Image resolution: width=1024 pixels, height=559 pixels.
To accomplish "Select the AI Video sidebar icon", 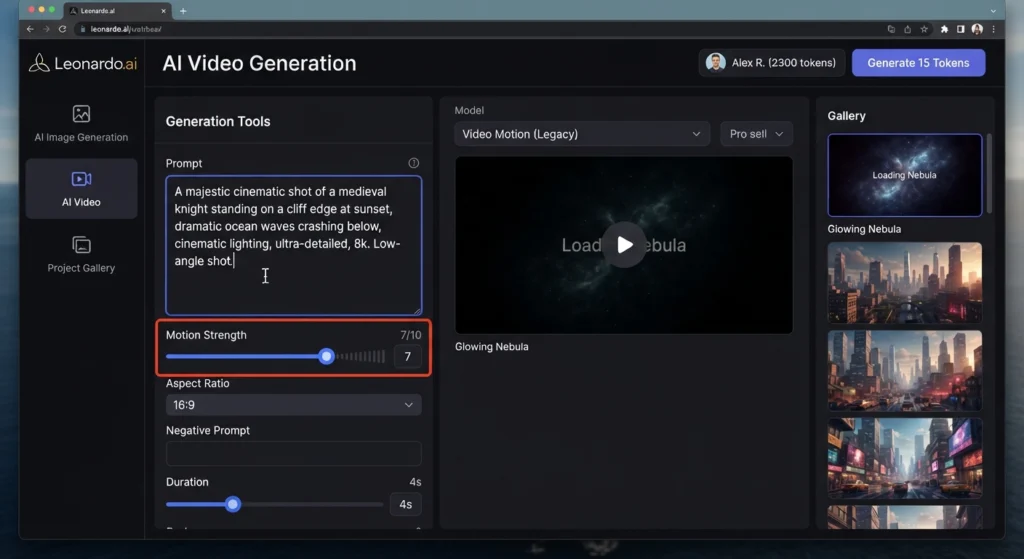I will coord(81,179).
